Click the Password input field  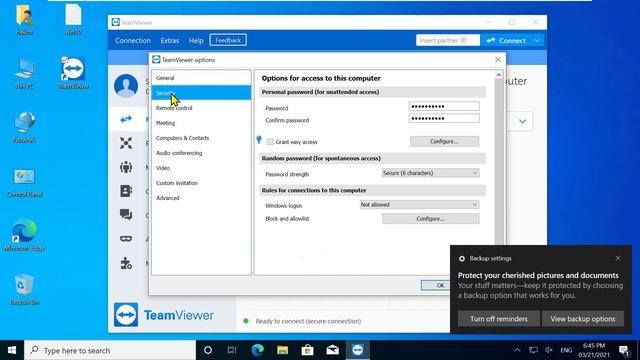click(x=444, y=106)
